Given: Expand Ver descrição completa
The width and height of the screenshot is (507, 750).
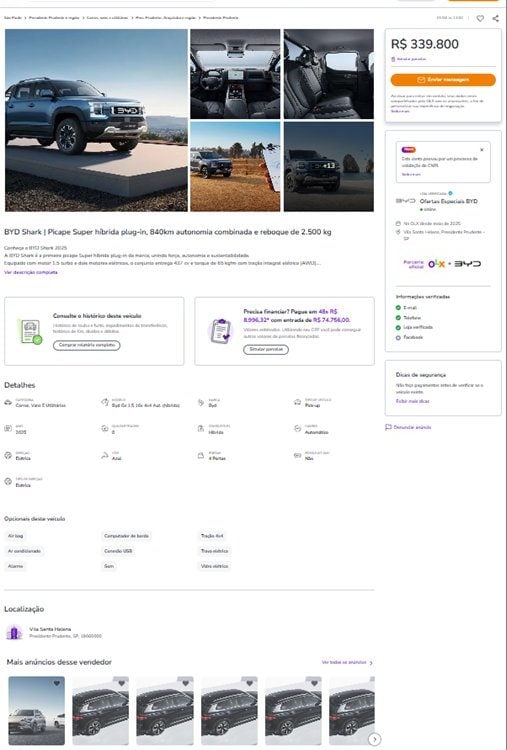Looking at the screenshot, I should pyautogui.click(x=31, y=272).
